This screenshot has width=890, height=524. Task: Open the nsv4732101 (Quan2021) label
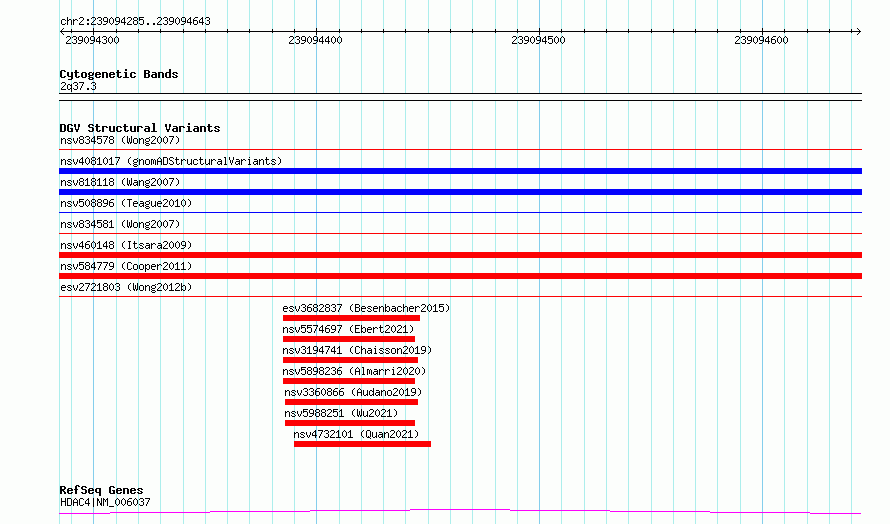pos(356,434)
